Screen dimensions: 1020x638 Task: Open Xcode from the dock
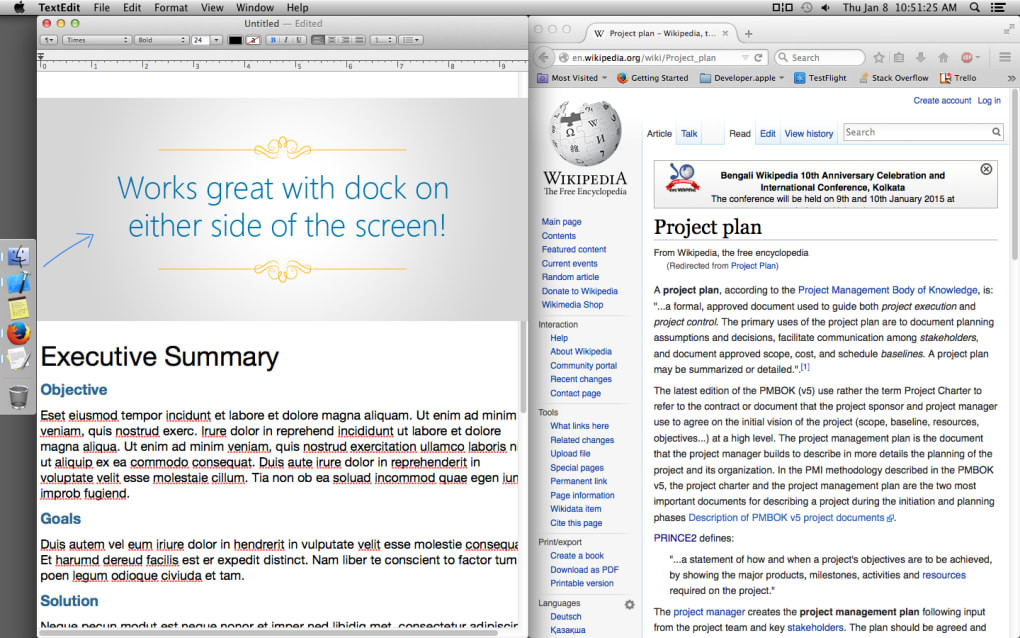(x=18, y=283)
